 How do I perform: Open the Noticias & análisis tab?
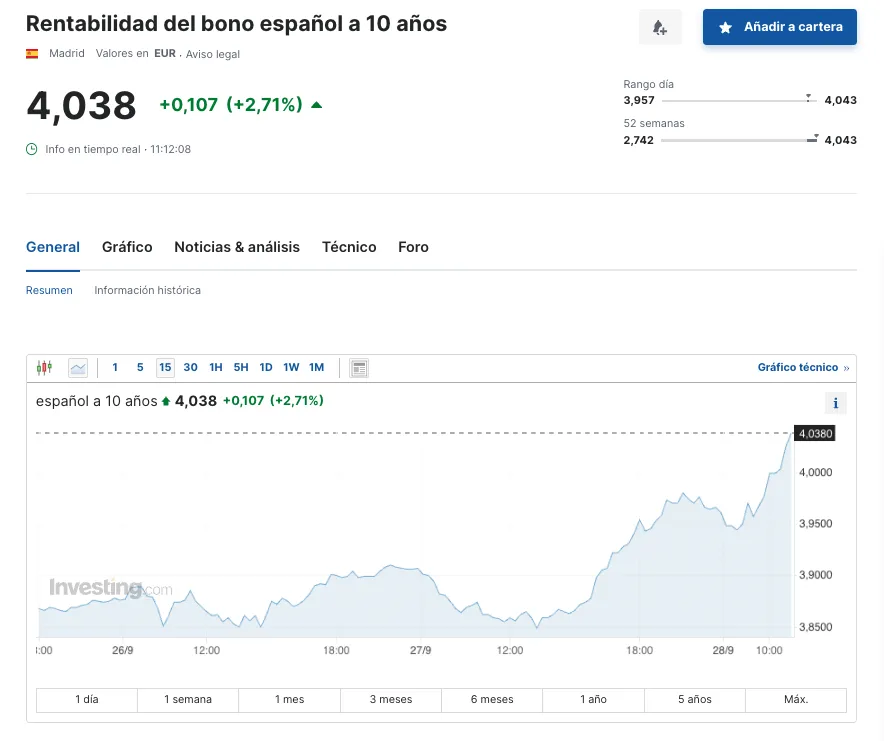237,247
